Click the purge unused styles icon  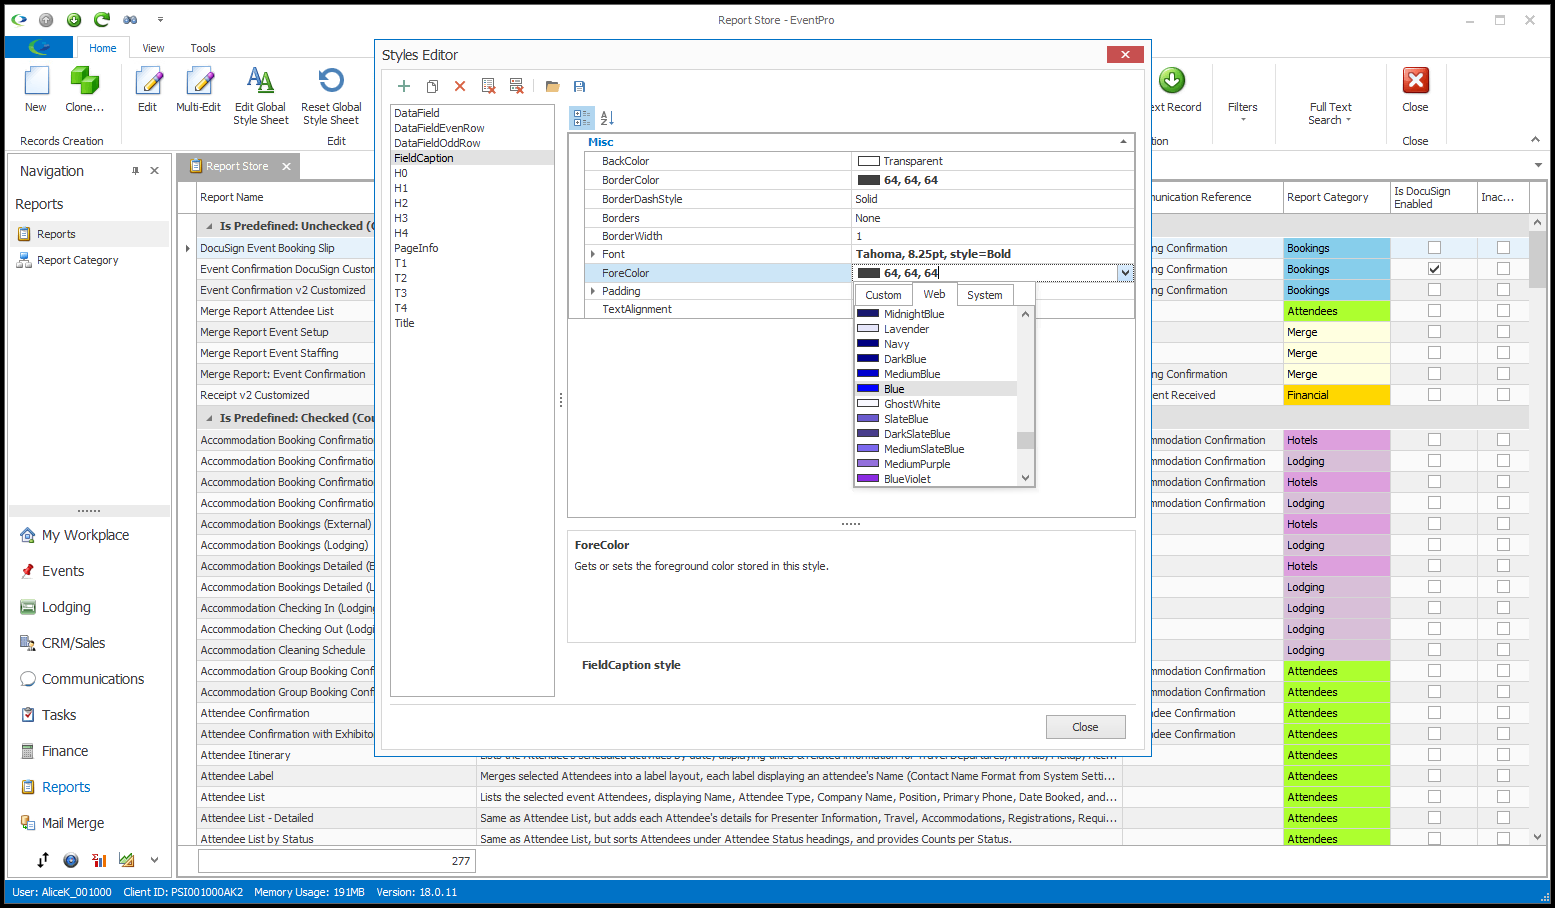click(x=516, y=86)
